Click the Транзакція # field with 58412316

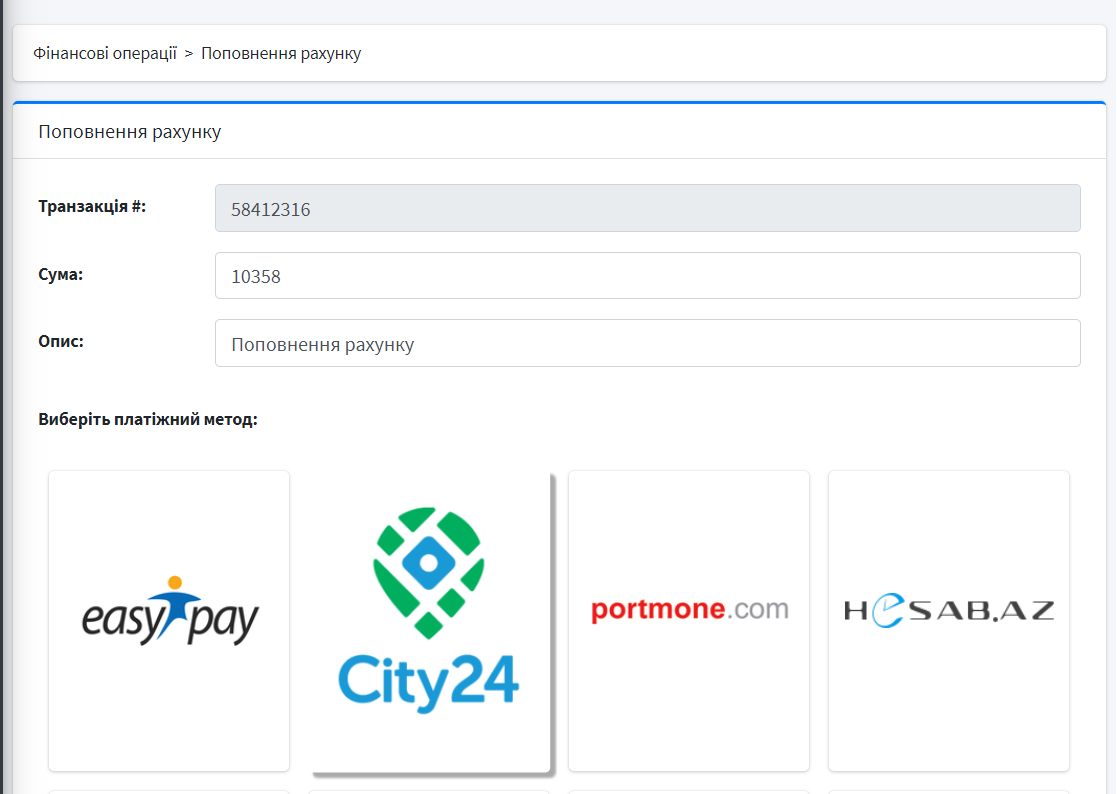[x=648, y=208]
